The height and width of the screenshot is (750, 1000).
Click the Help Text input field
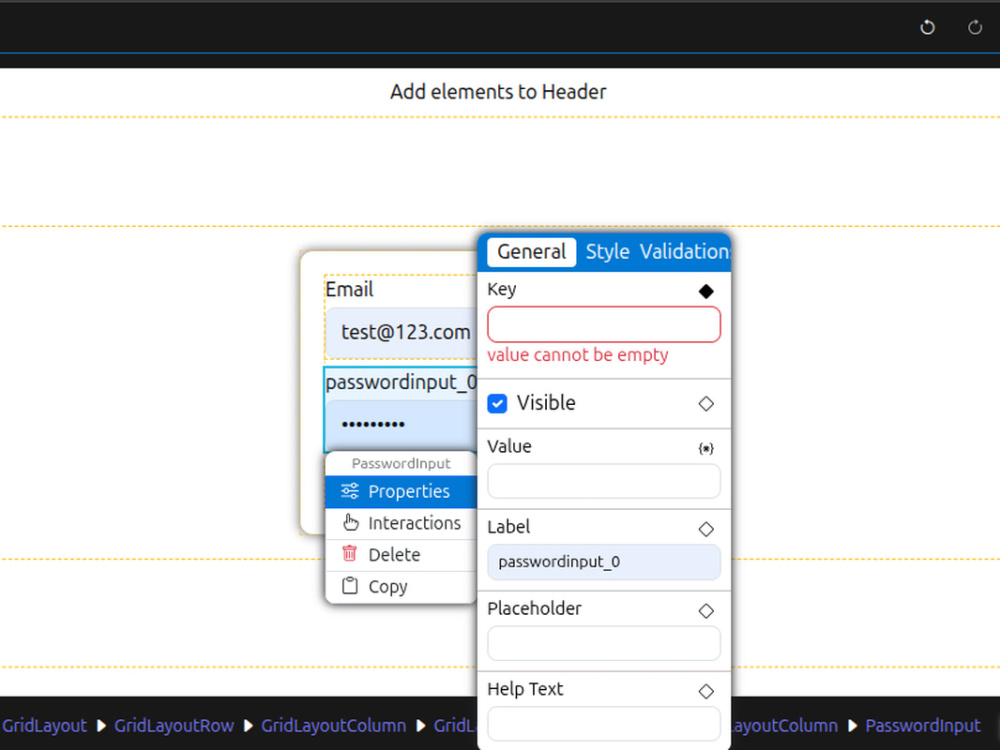click(604, 724)
